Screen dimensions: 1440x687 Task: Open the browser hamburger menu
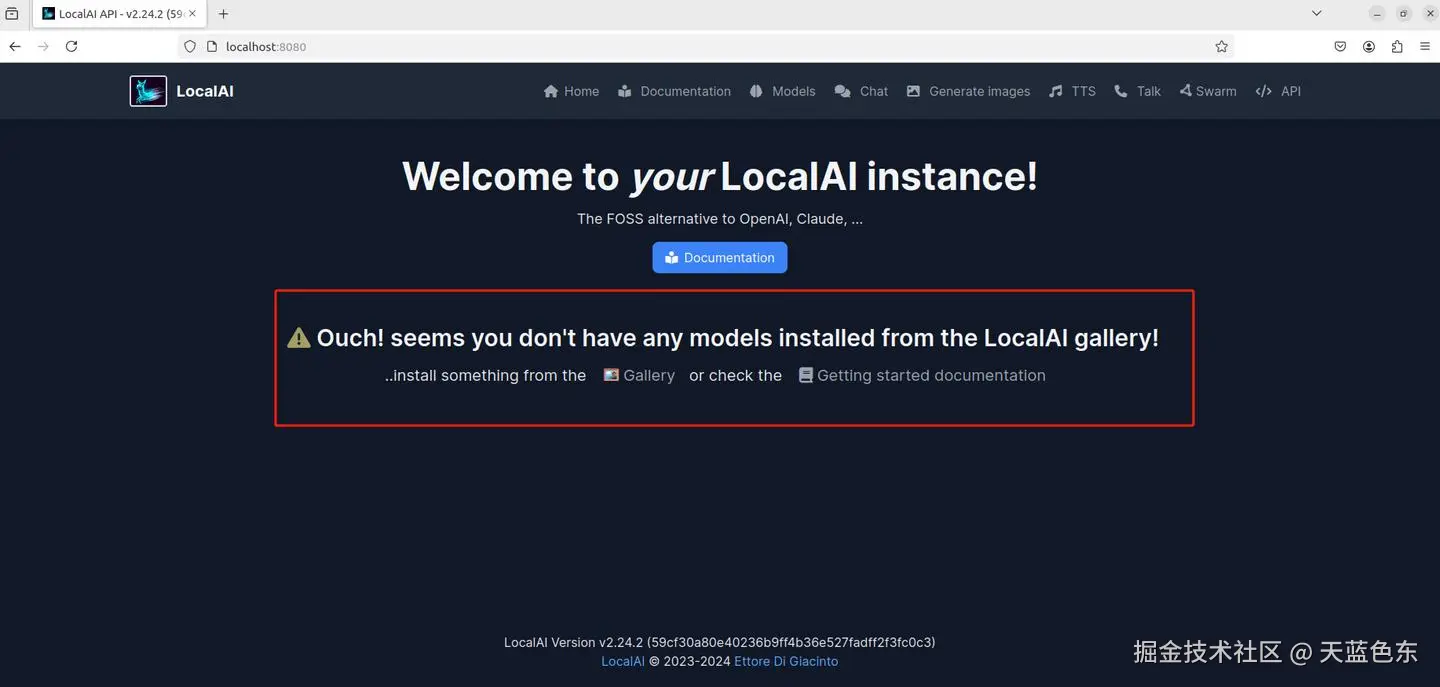tap(1425, 46)
